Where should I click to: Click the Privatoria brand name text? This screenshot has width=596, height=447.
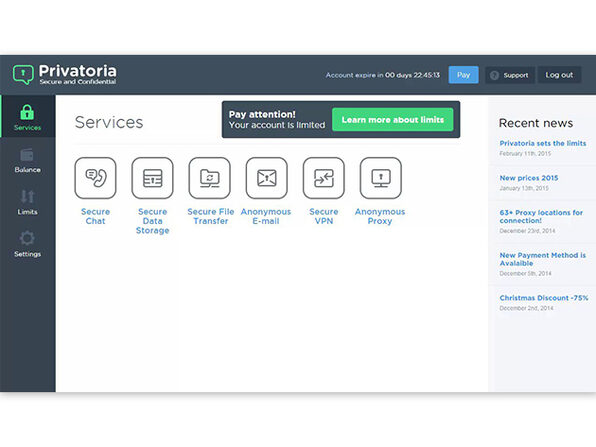click(78, 71)
